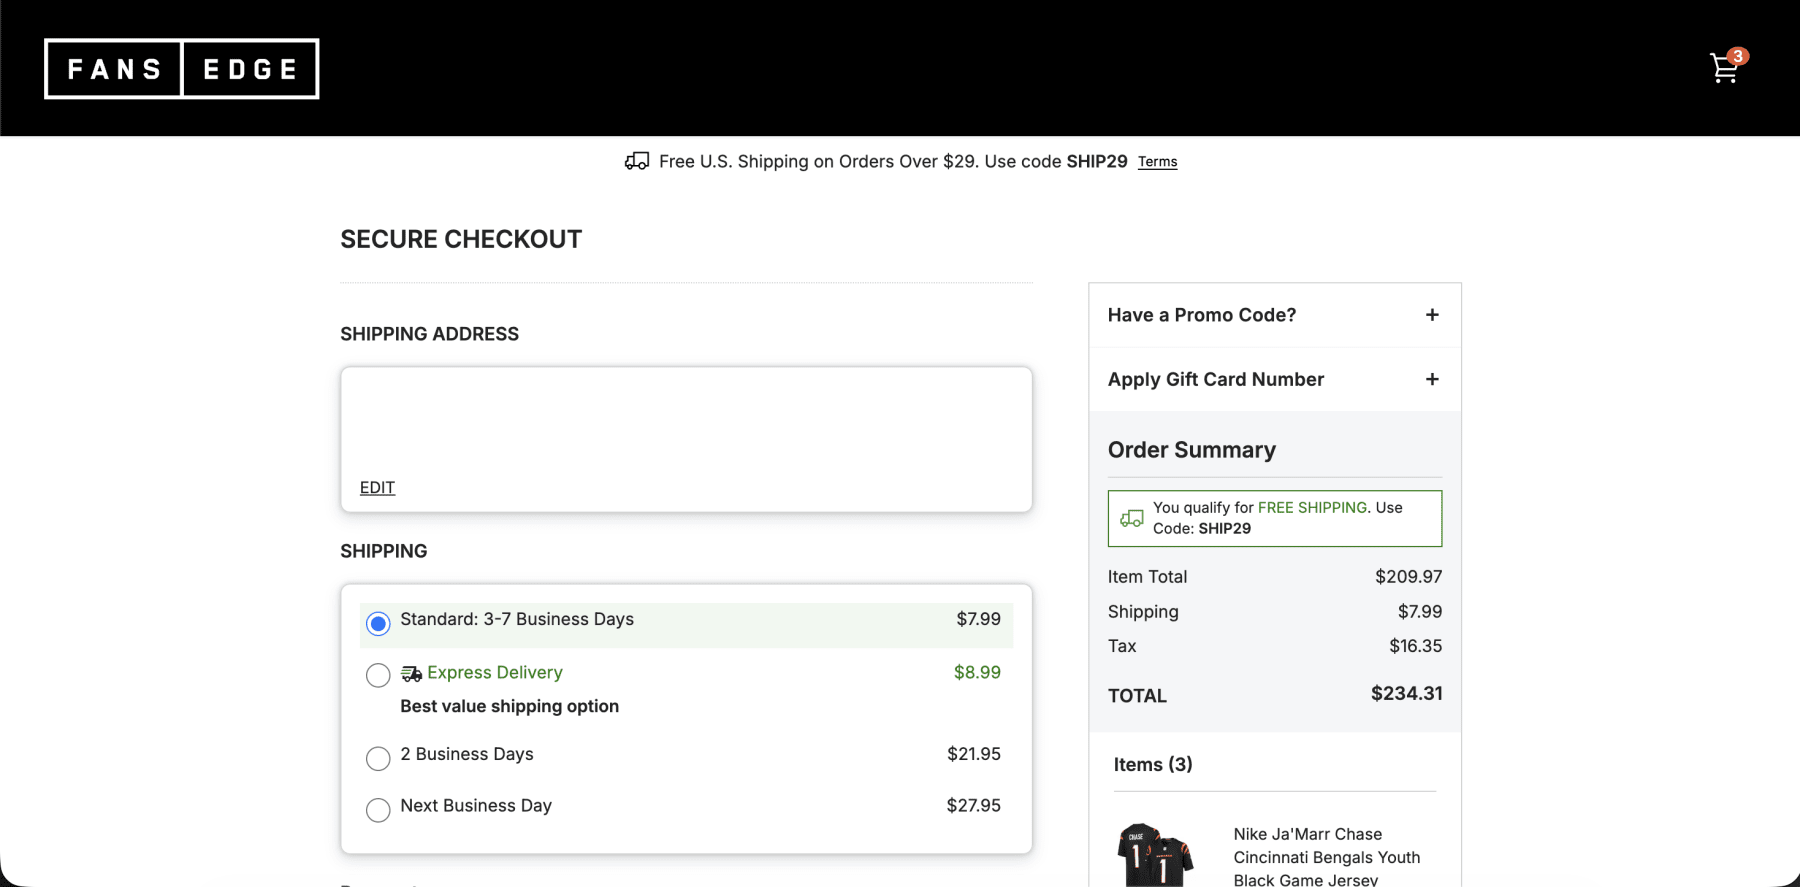Image resolution: width=1800 pixels, height=887 pixels.
Task: Open the shipping Terms link
Action: 1157,162
